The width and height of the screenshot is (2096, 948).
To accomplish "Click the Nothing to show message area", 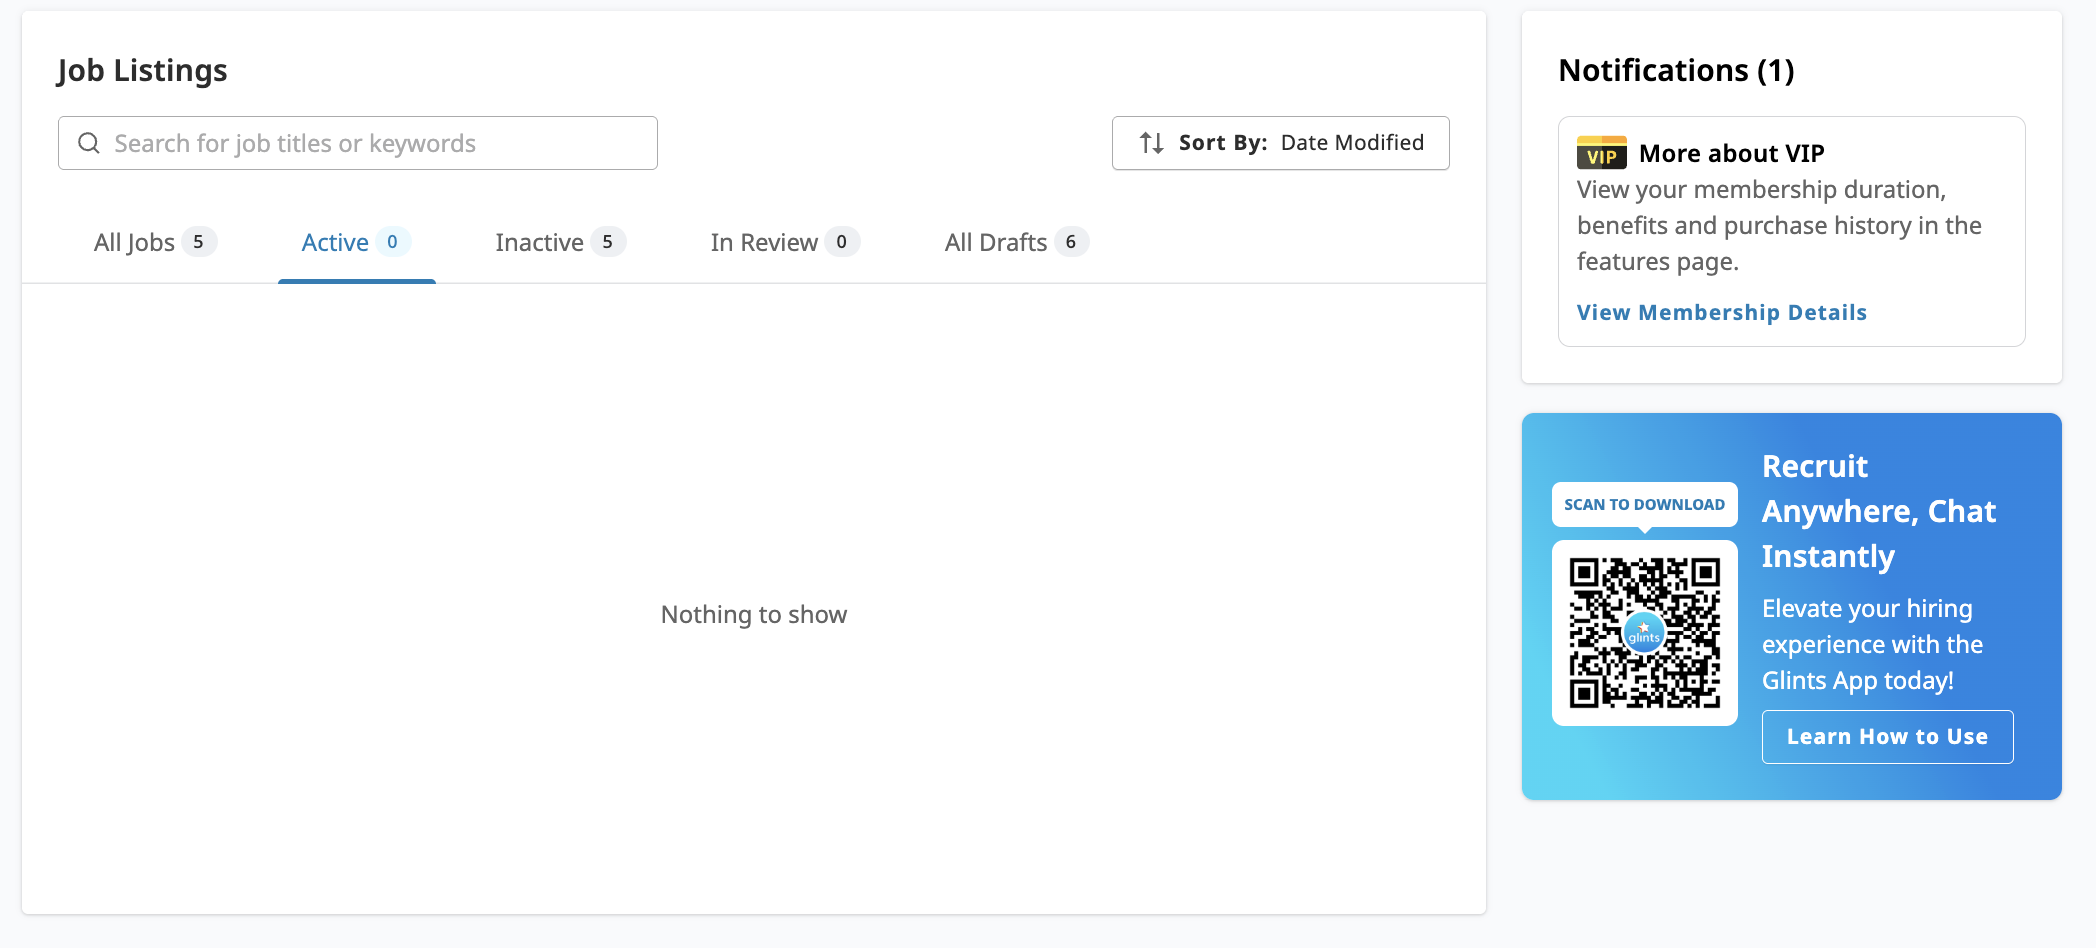I will (753, 613).
